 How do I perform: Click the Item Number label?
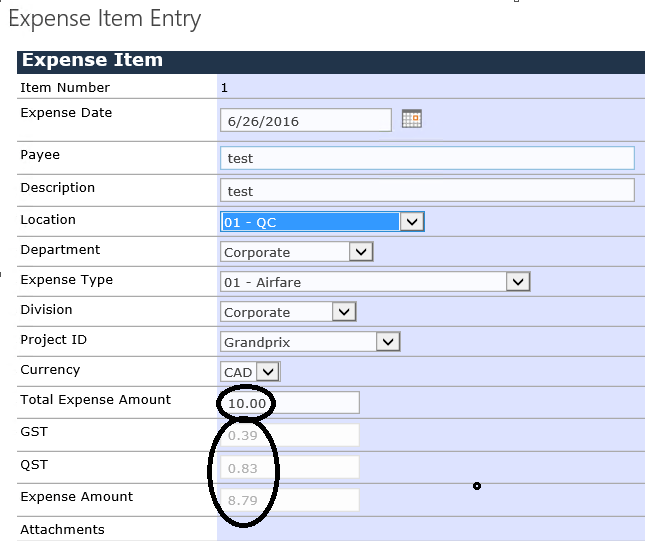pos(65,88)
